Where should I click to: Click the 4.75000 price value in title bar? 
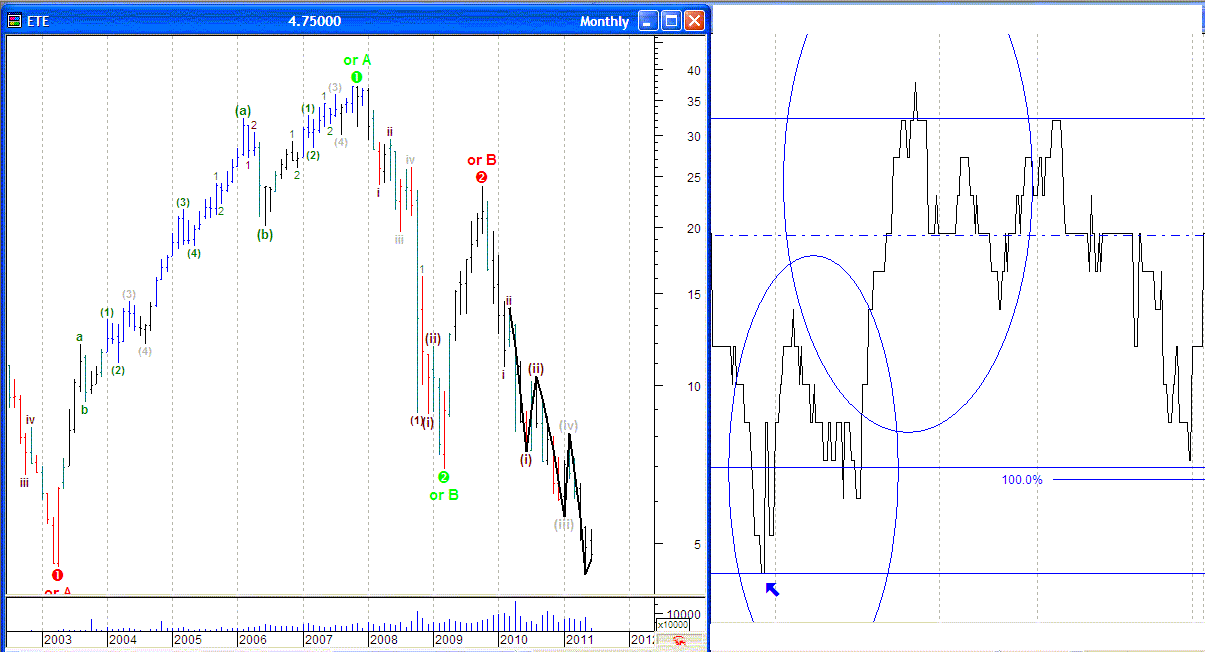pos(314,22)
